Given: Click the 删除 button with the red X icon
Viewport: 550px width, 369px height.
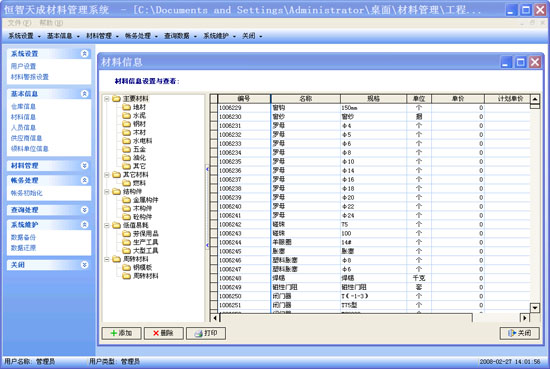Looking at the screenshot, I should tap(163, 333).
